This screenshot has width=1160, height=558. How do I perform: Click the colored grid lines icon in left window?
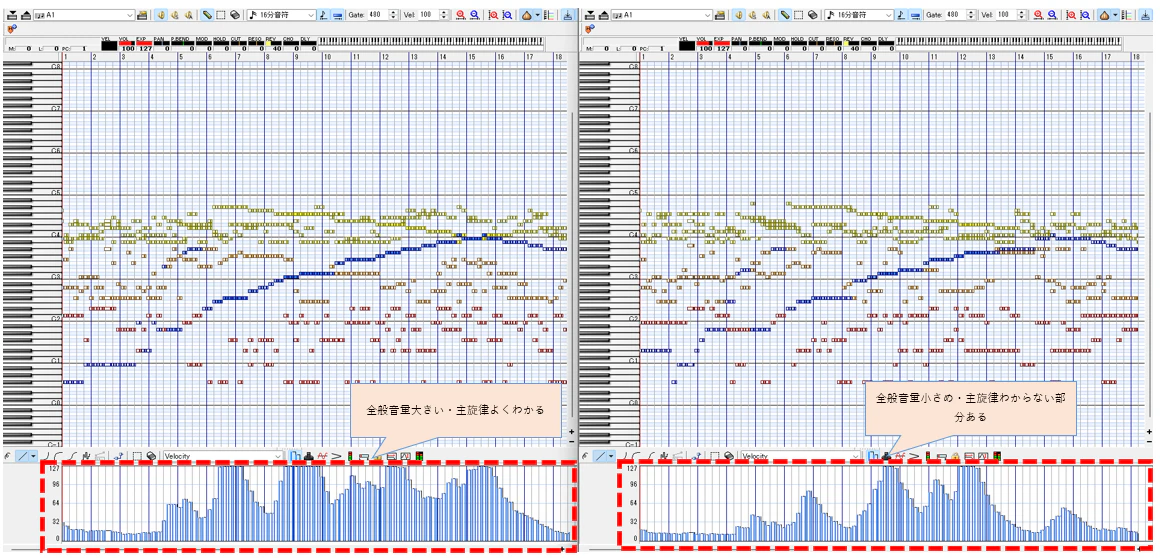550,15
